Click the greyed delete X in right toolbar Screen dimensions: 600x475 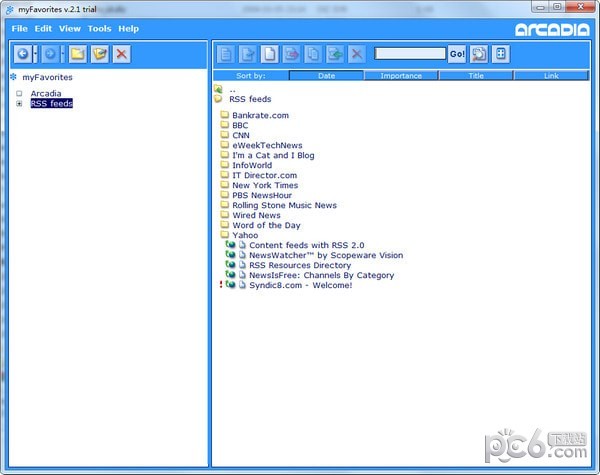pyautogui.click(x=357, y=54)
